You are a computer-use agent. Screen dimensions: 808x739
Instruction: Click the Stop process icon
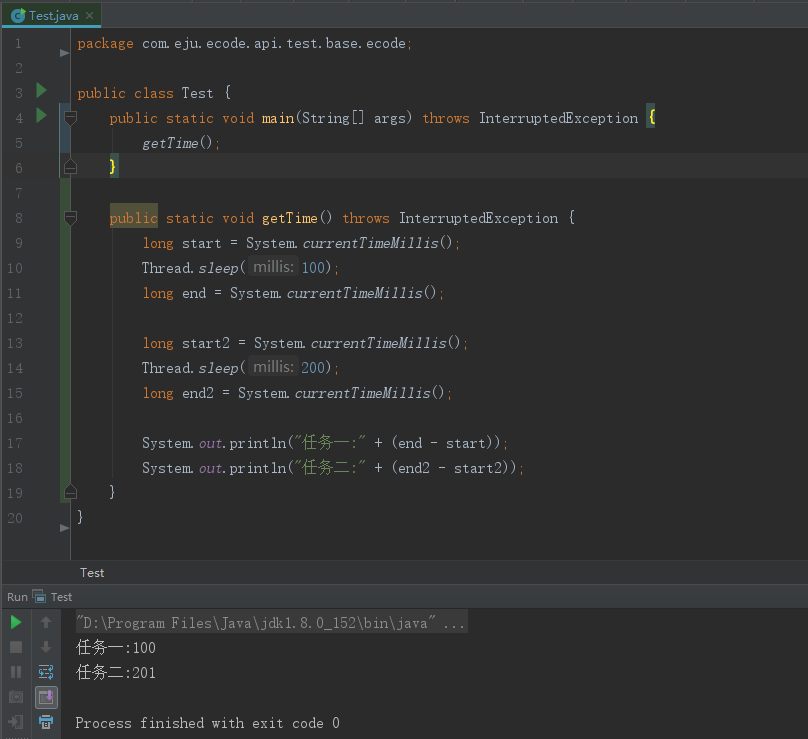pyautogui.click(x=15, y=646)
